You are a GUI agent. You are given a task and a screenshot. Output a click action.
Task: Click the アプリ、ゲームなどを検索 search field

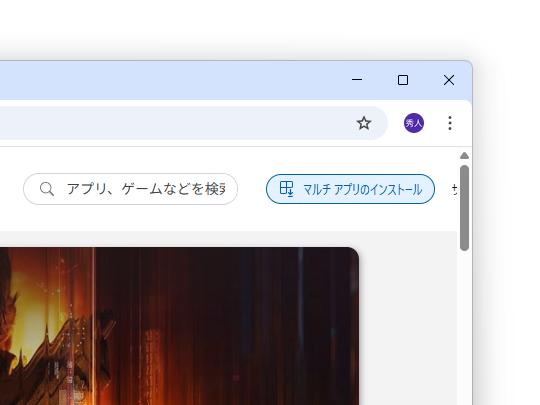pos(131,189)
